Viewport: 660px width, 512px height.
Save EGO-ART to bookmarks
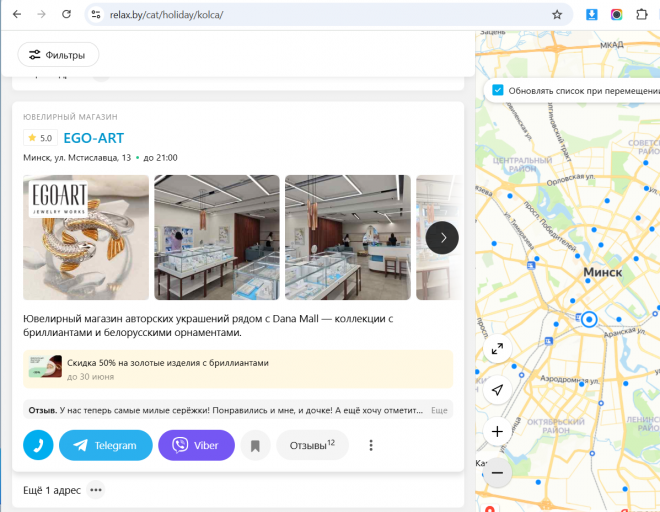255,445
